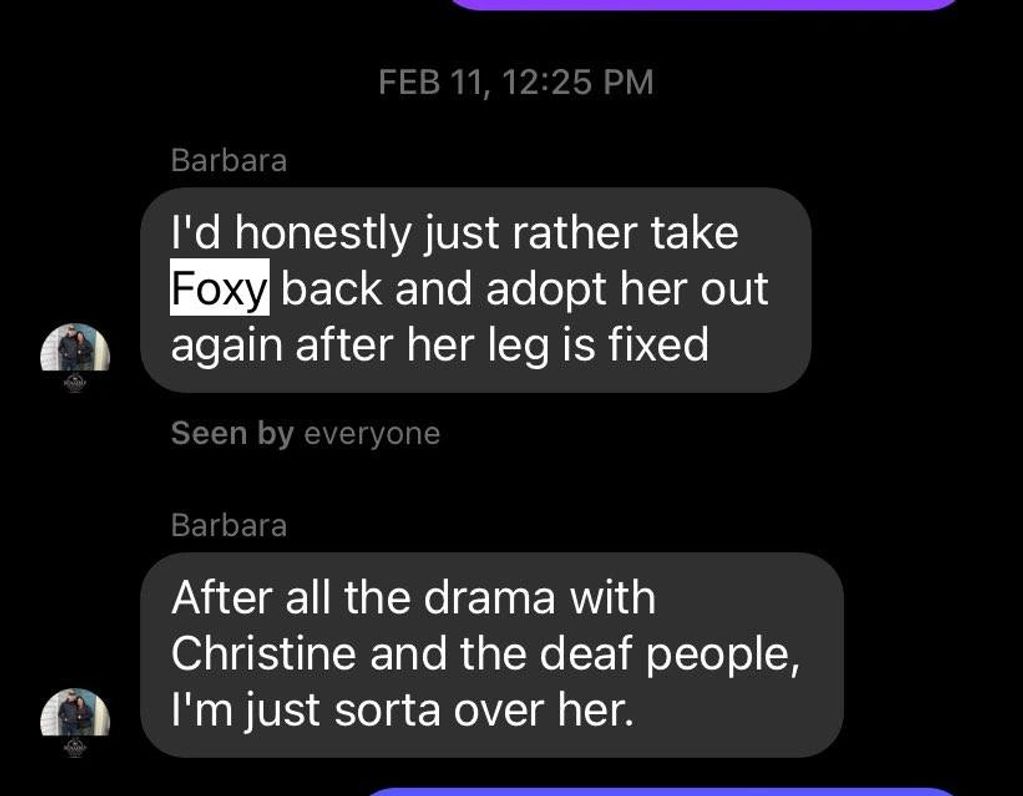1023x796 pixels.
Task: Click the word everyone in the seen receipt
Action: pyautogui.click(x=372, y=435)
